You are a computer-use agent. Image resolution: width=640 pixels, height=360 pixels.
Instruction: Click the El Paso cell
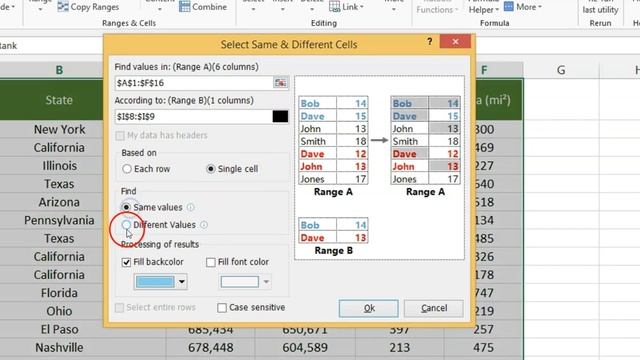59,329
